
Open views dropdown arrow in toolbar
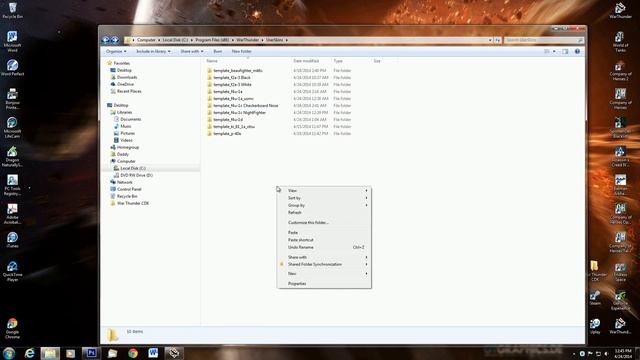point(554,51)
